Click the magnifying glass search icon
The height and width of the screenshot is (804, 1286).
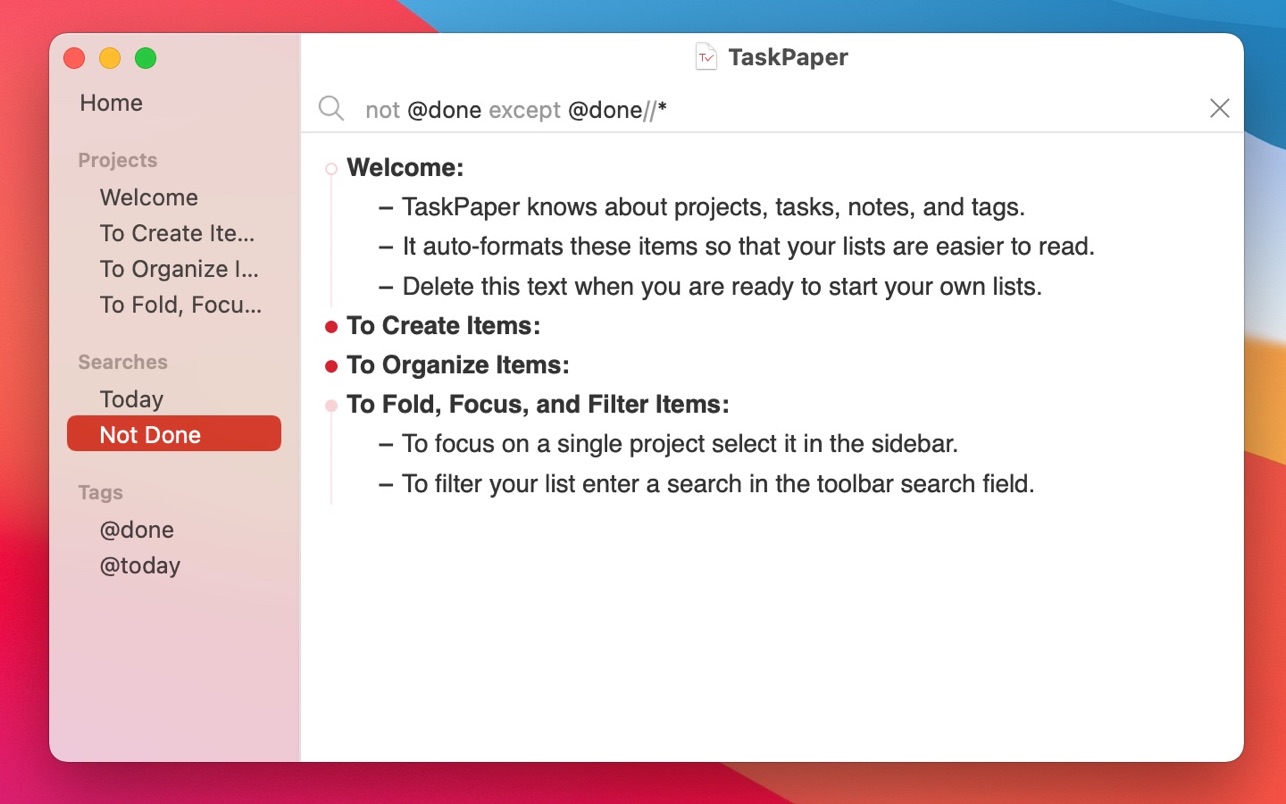331,109
